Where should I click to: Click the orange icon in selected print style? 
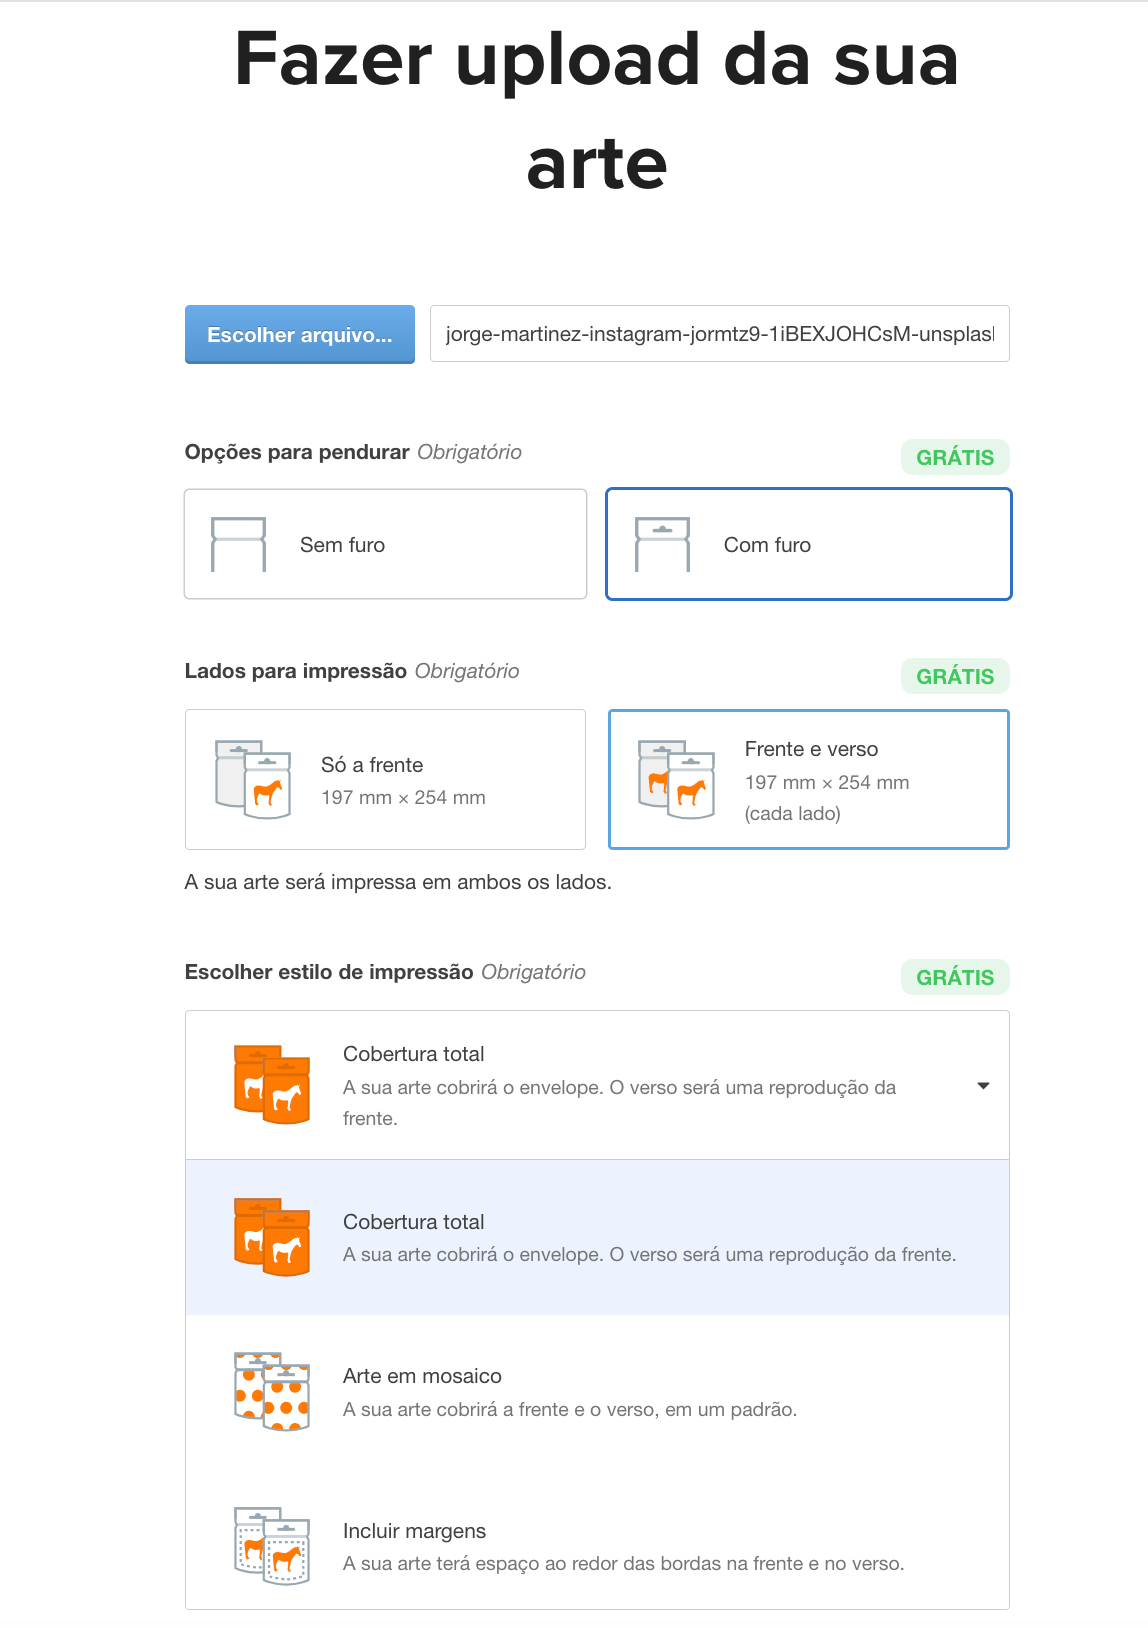[x=272, y=1085]
